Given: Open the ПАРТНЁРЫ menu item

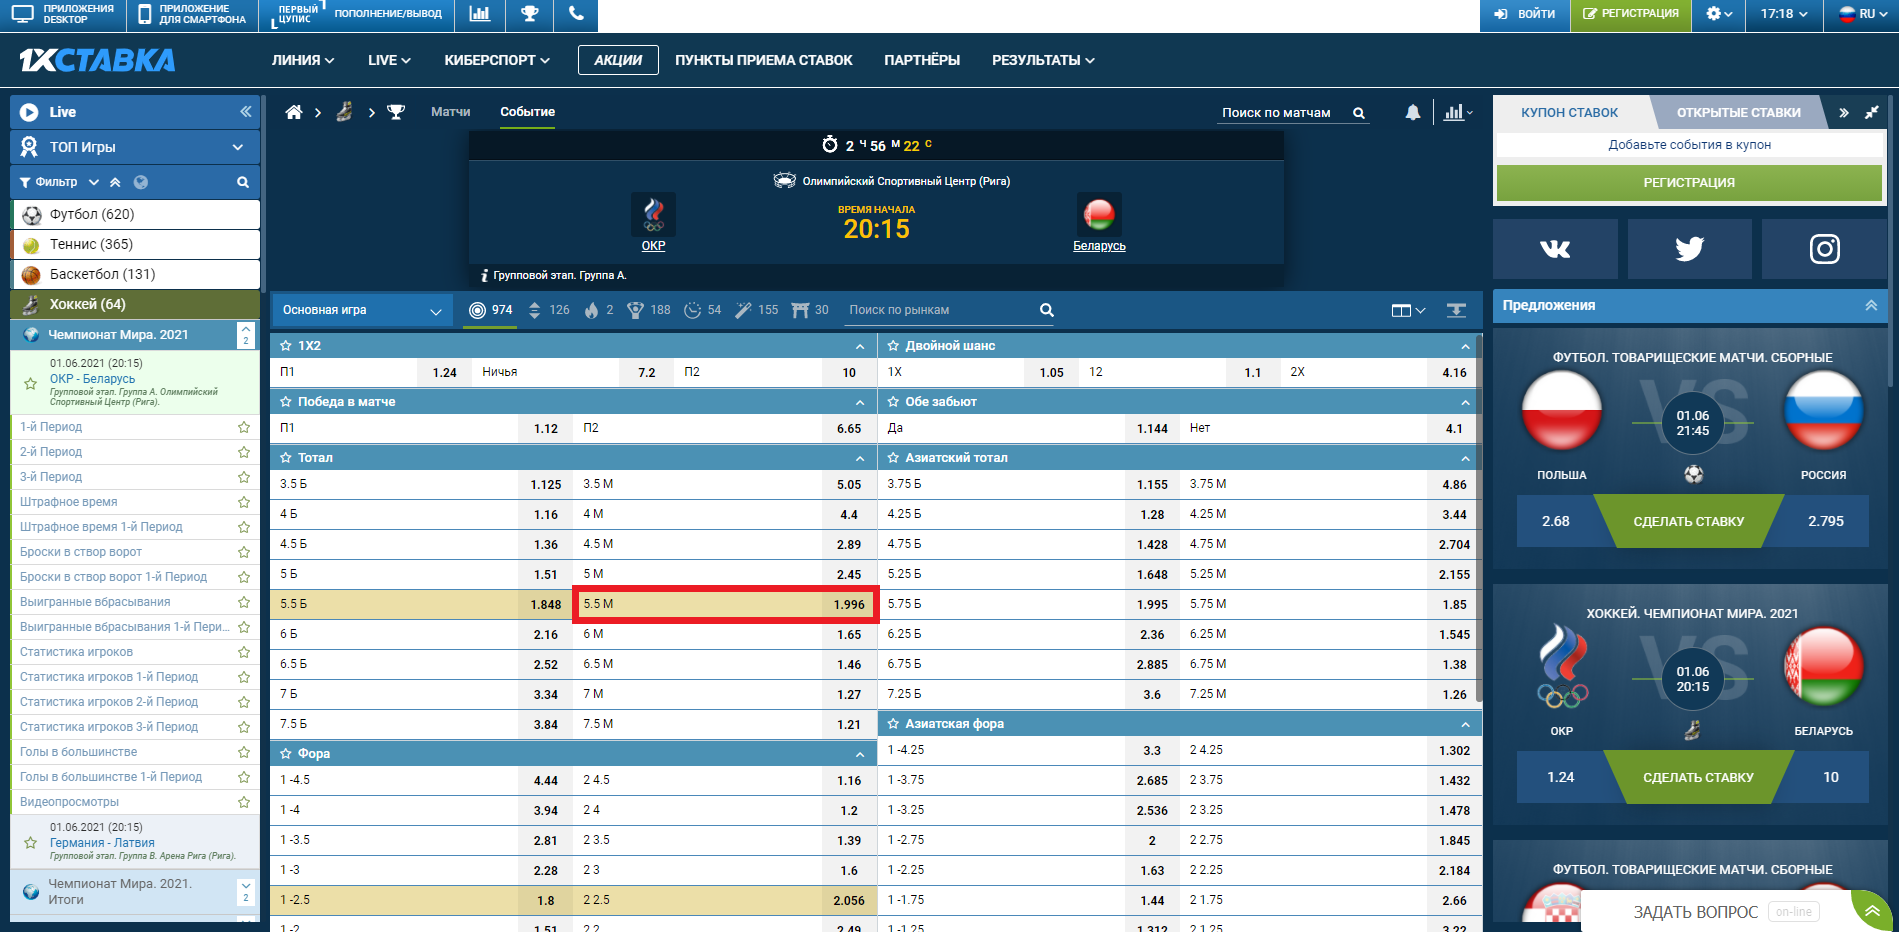Looking at the screenshot, I should [922, 60].
